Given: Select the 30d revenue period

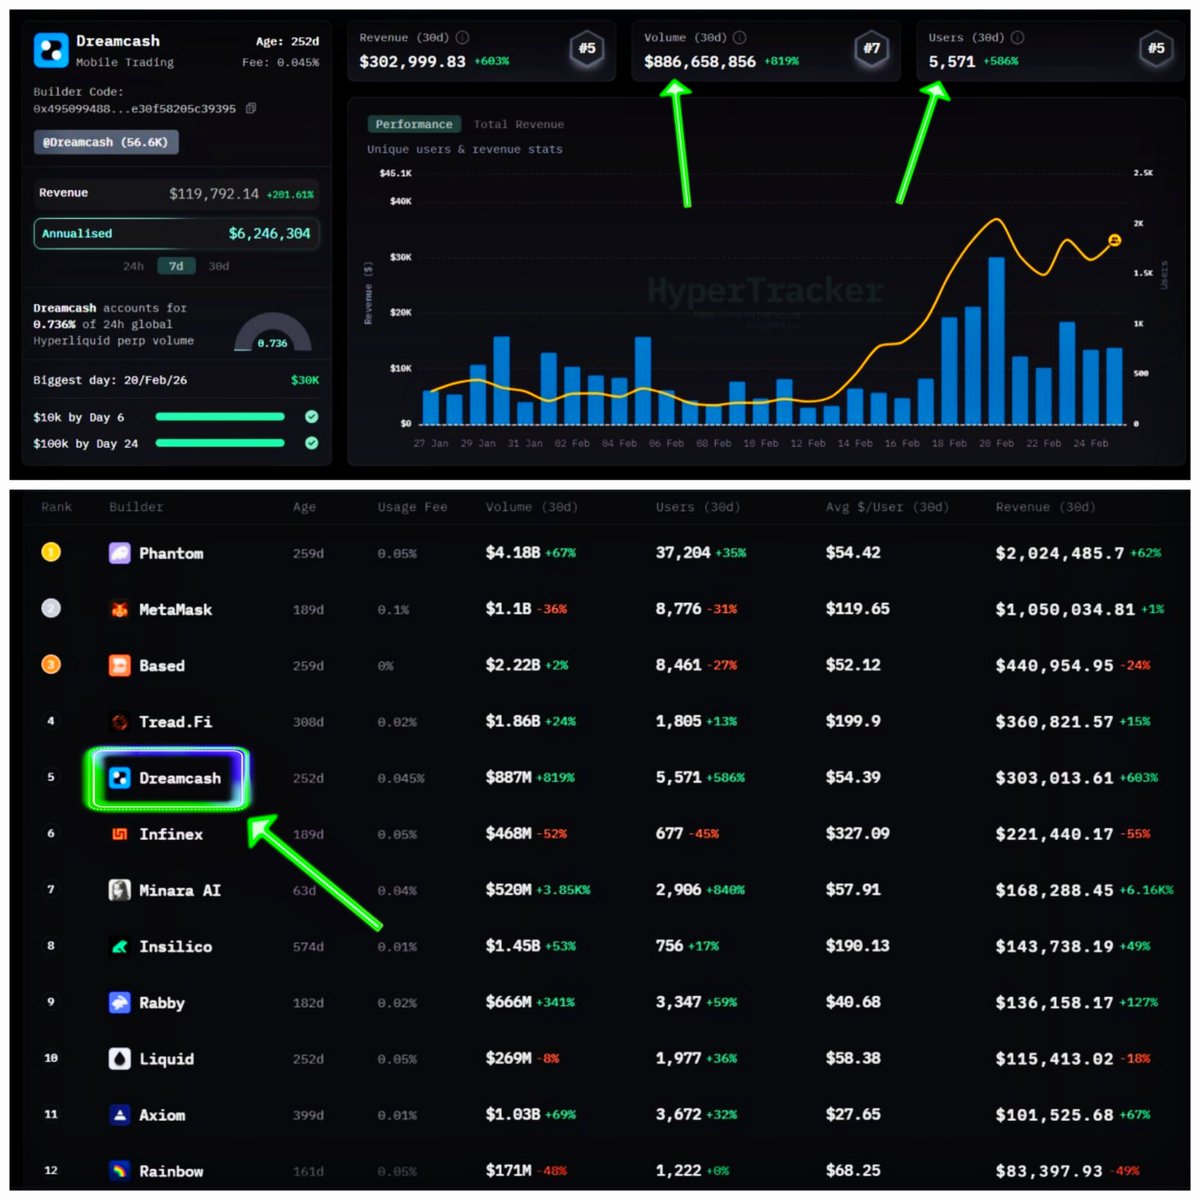Looking at the screenshot, I should [218, 266].
